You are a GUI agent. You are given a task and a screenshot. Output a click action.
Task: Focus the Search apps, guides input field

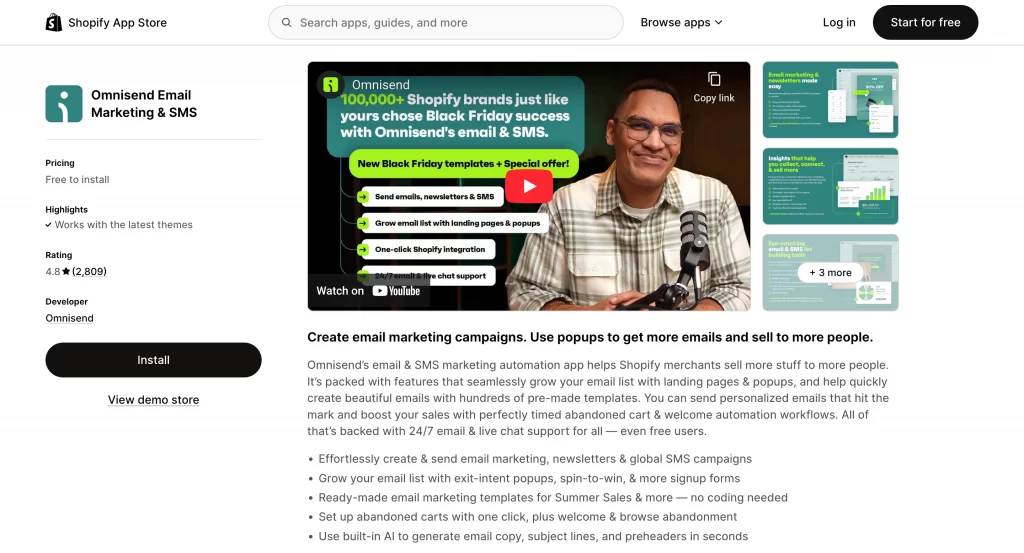pos(445,22)
